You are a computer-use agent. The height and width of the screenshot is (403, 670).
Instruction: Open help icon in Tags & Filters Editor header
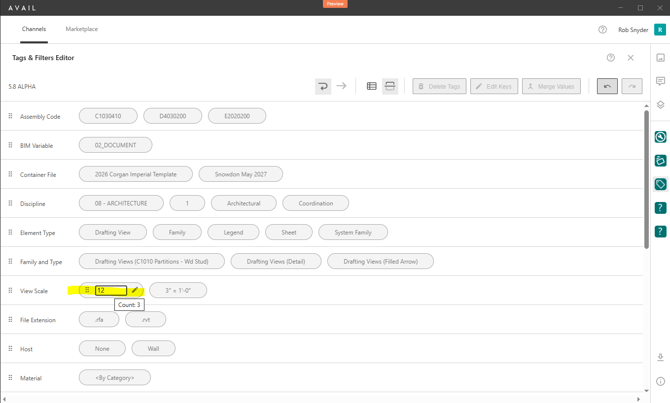[x=611, y=58]
